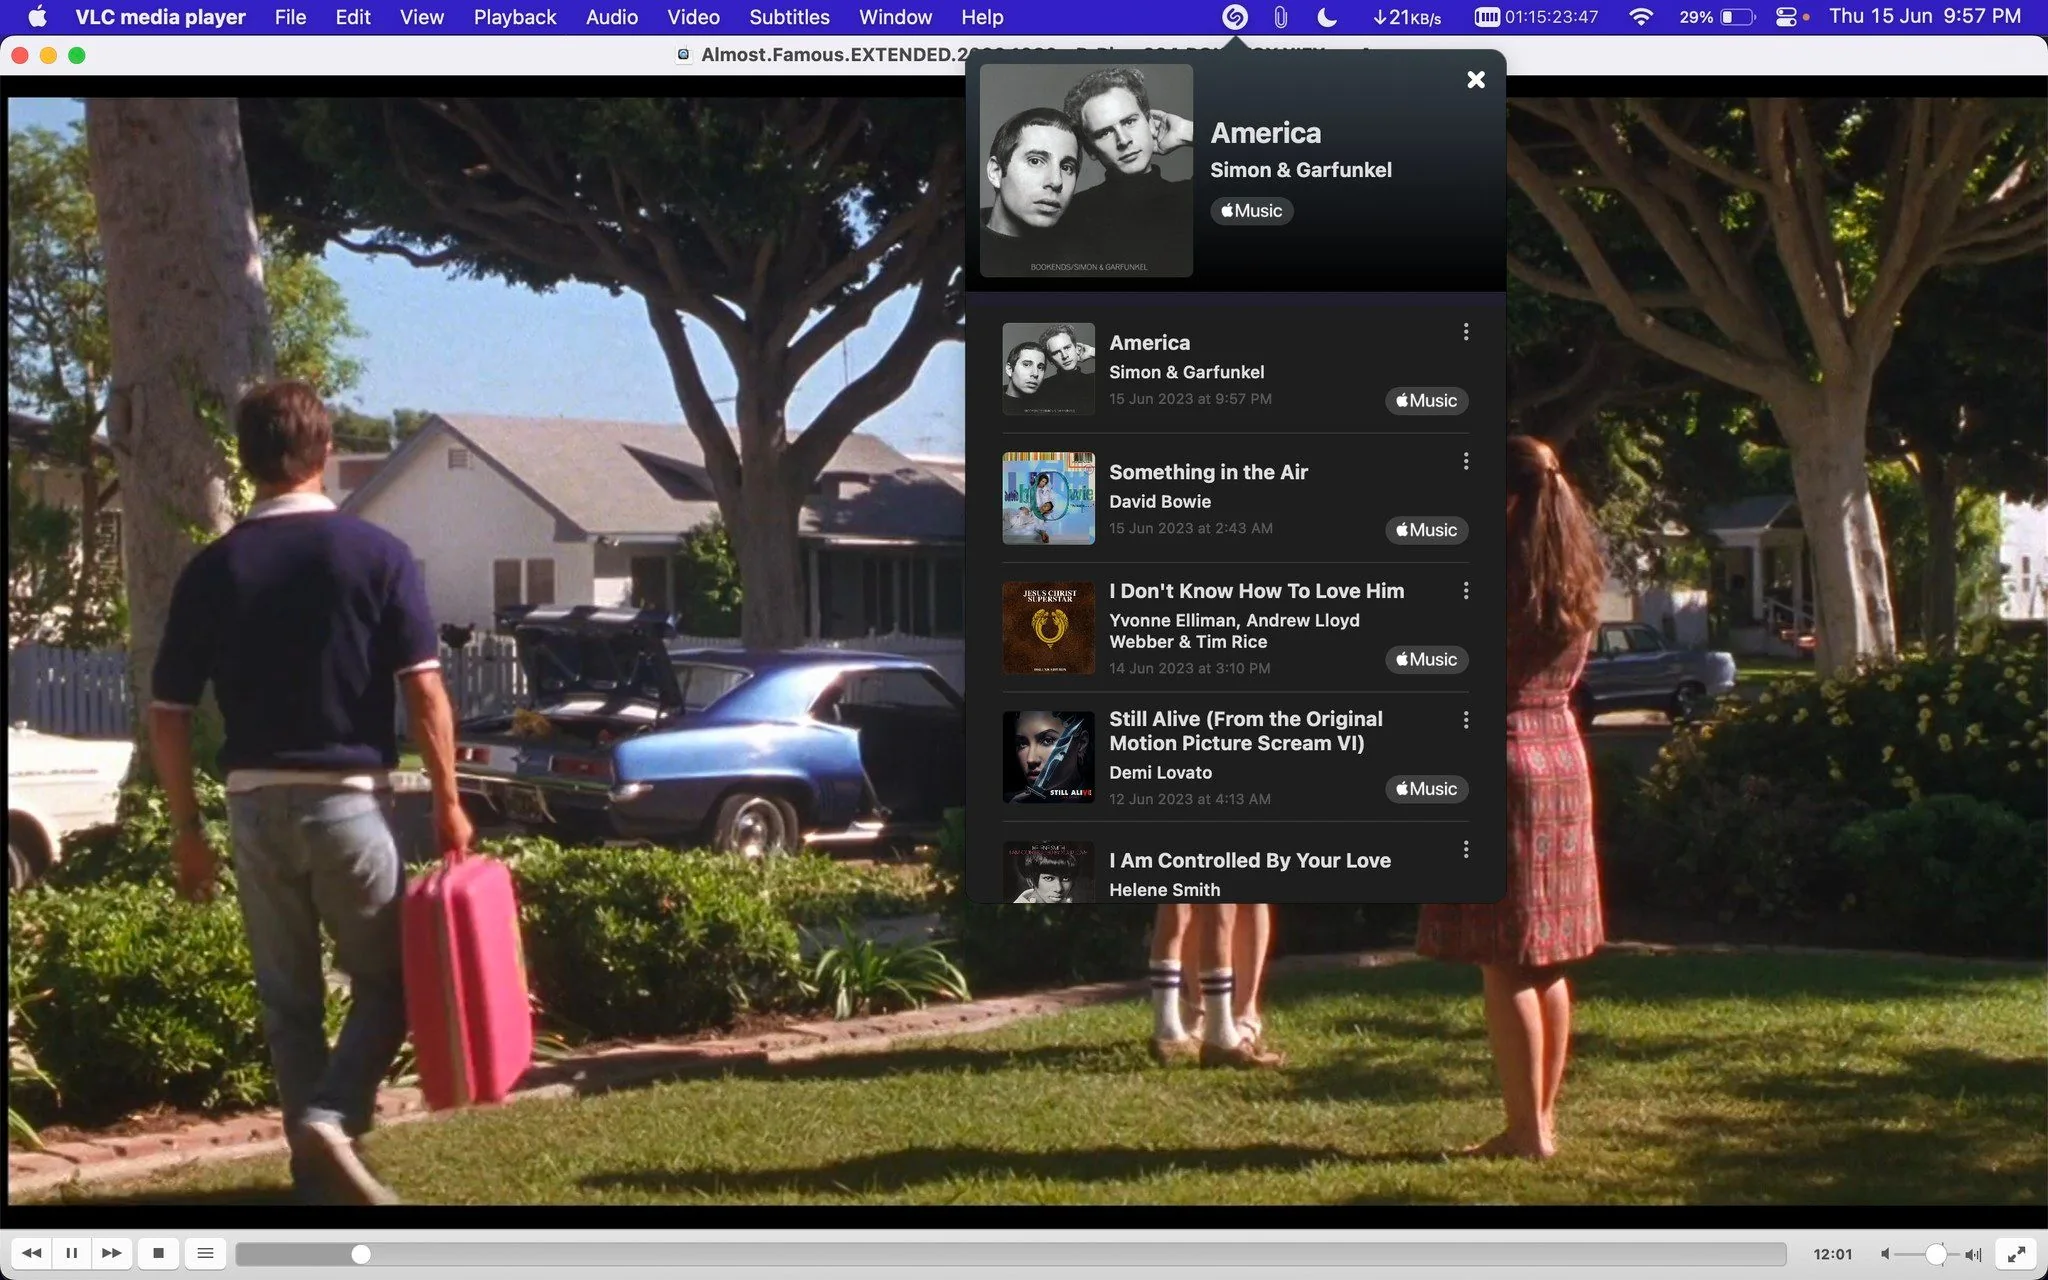Close the Shazam popup panel
This screenshot has height=1280, width=2048.
pos(1476,80)
